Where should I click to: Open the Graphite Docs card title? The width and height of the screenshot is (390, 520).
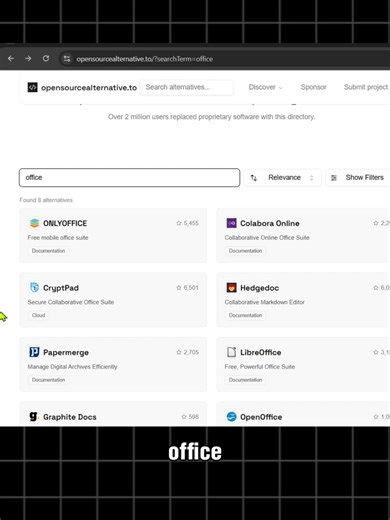(70, 417)
